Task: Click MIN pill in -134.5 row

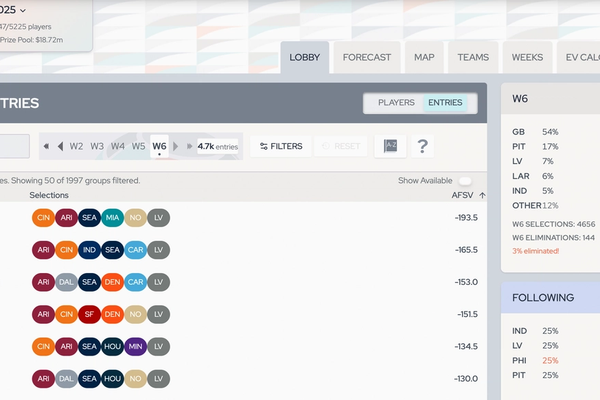Action: (x=135, y=346)
